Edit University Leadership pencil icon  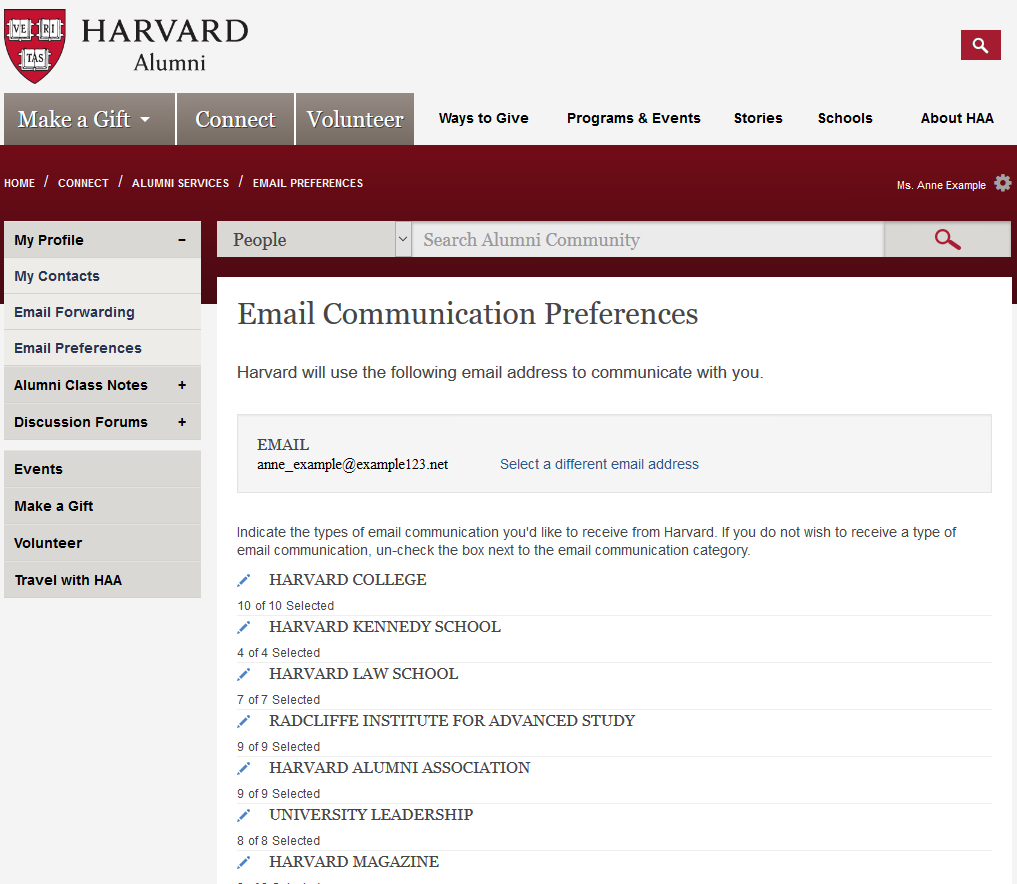[244, 815]
